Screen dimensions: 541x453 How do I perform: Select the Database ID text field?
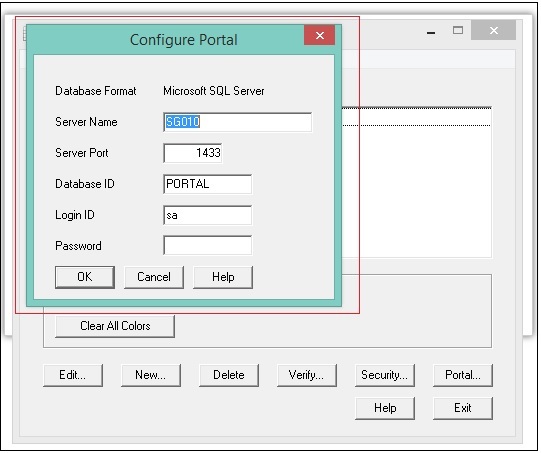point(207,184)
